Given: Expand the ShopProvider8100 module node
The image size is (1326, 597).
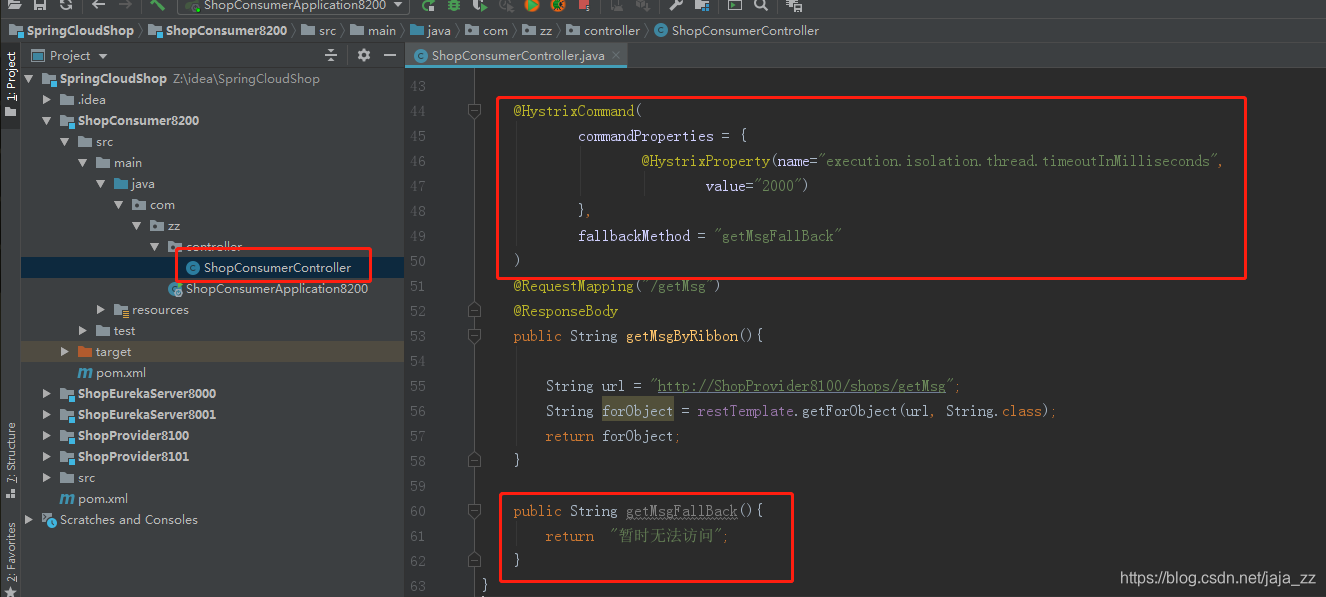Looking at the screenshot, I should pyautogui.click(x=46, y=435).
